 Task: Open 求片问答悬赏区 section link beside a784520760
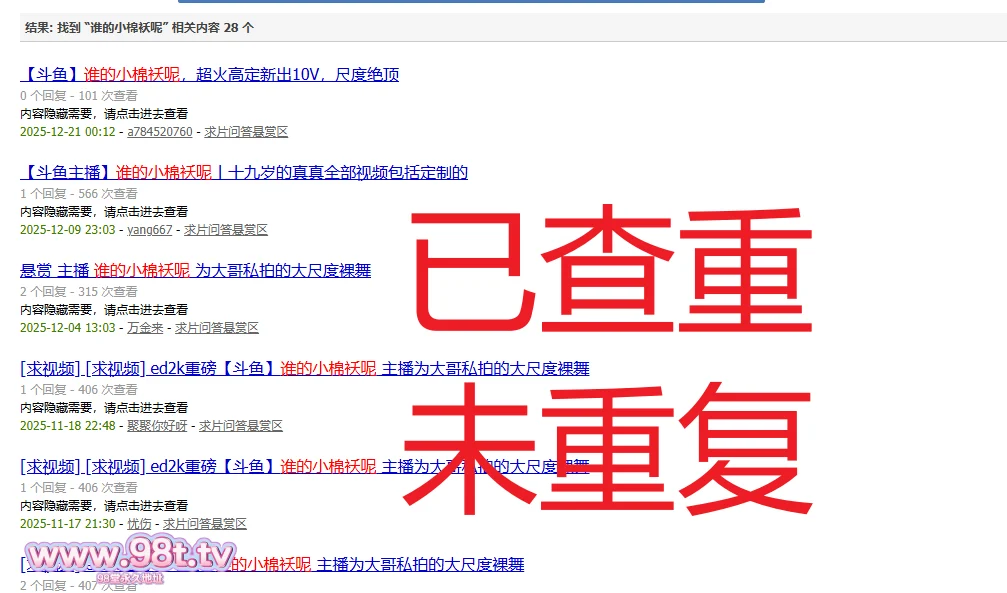tap(246, 132)
